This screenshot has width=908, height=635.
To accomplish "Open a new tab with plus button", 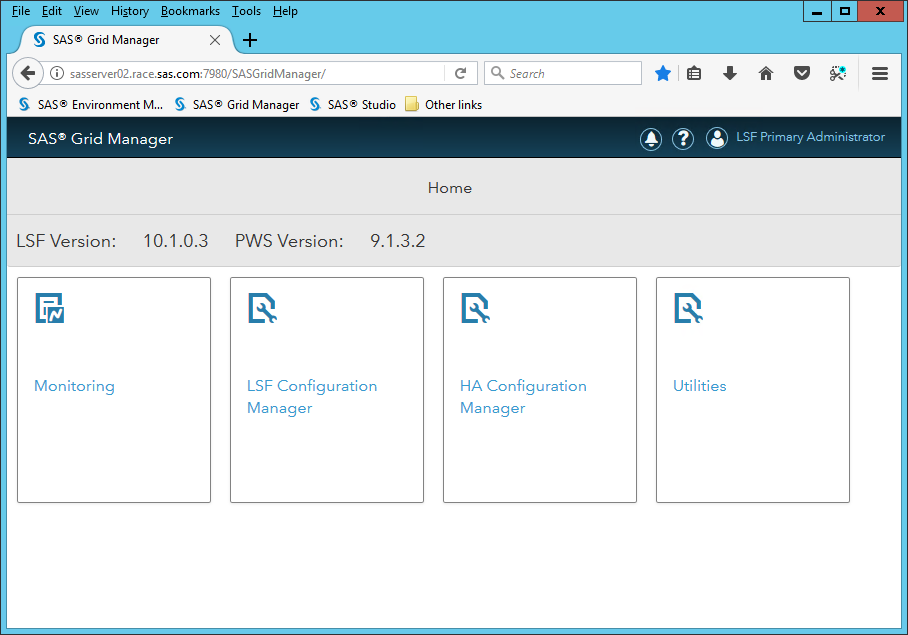I will pos(250,40).
